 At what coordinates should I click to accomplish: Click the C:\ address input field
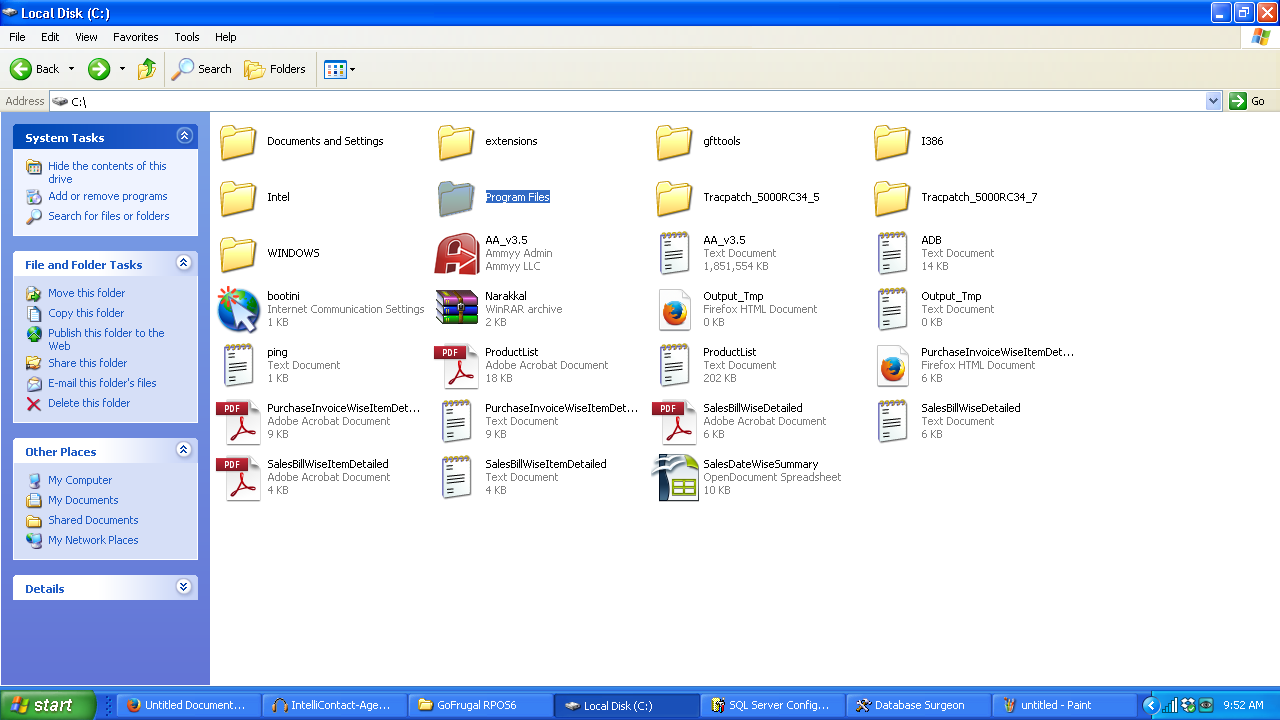(x=600, y=101)
